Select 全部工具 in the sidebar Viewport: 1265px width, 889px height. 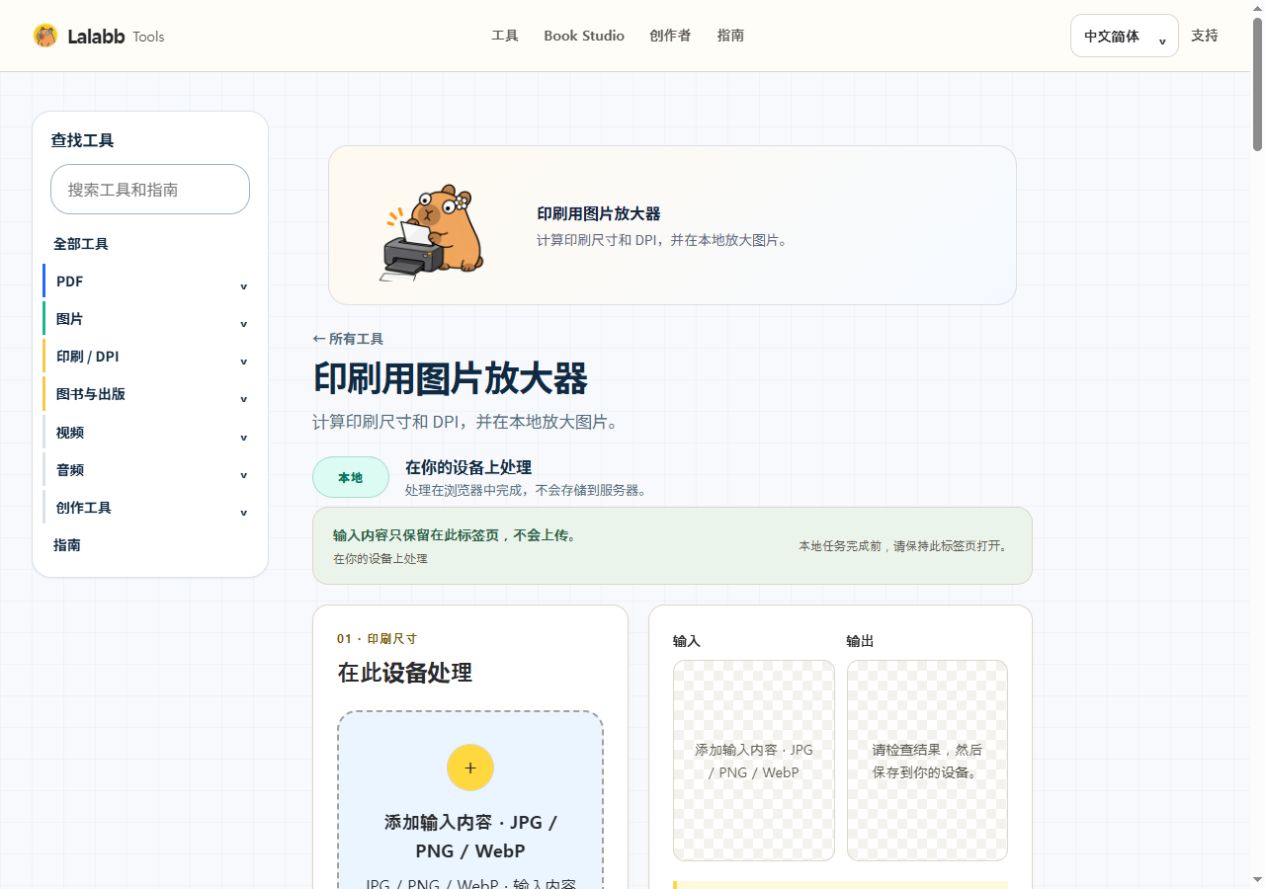[81, 244]
